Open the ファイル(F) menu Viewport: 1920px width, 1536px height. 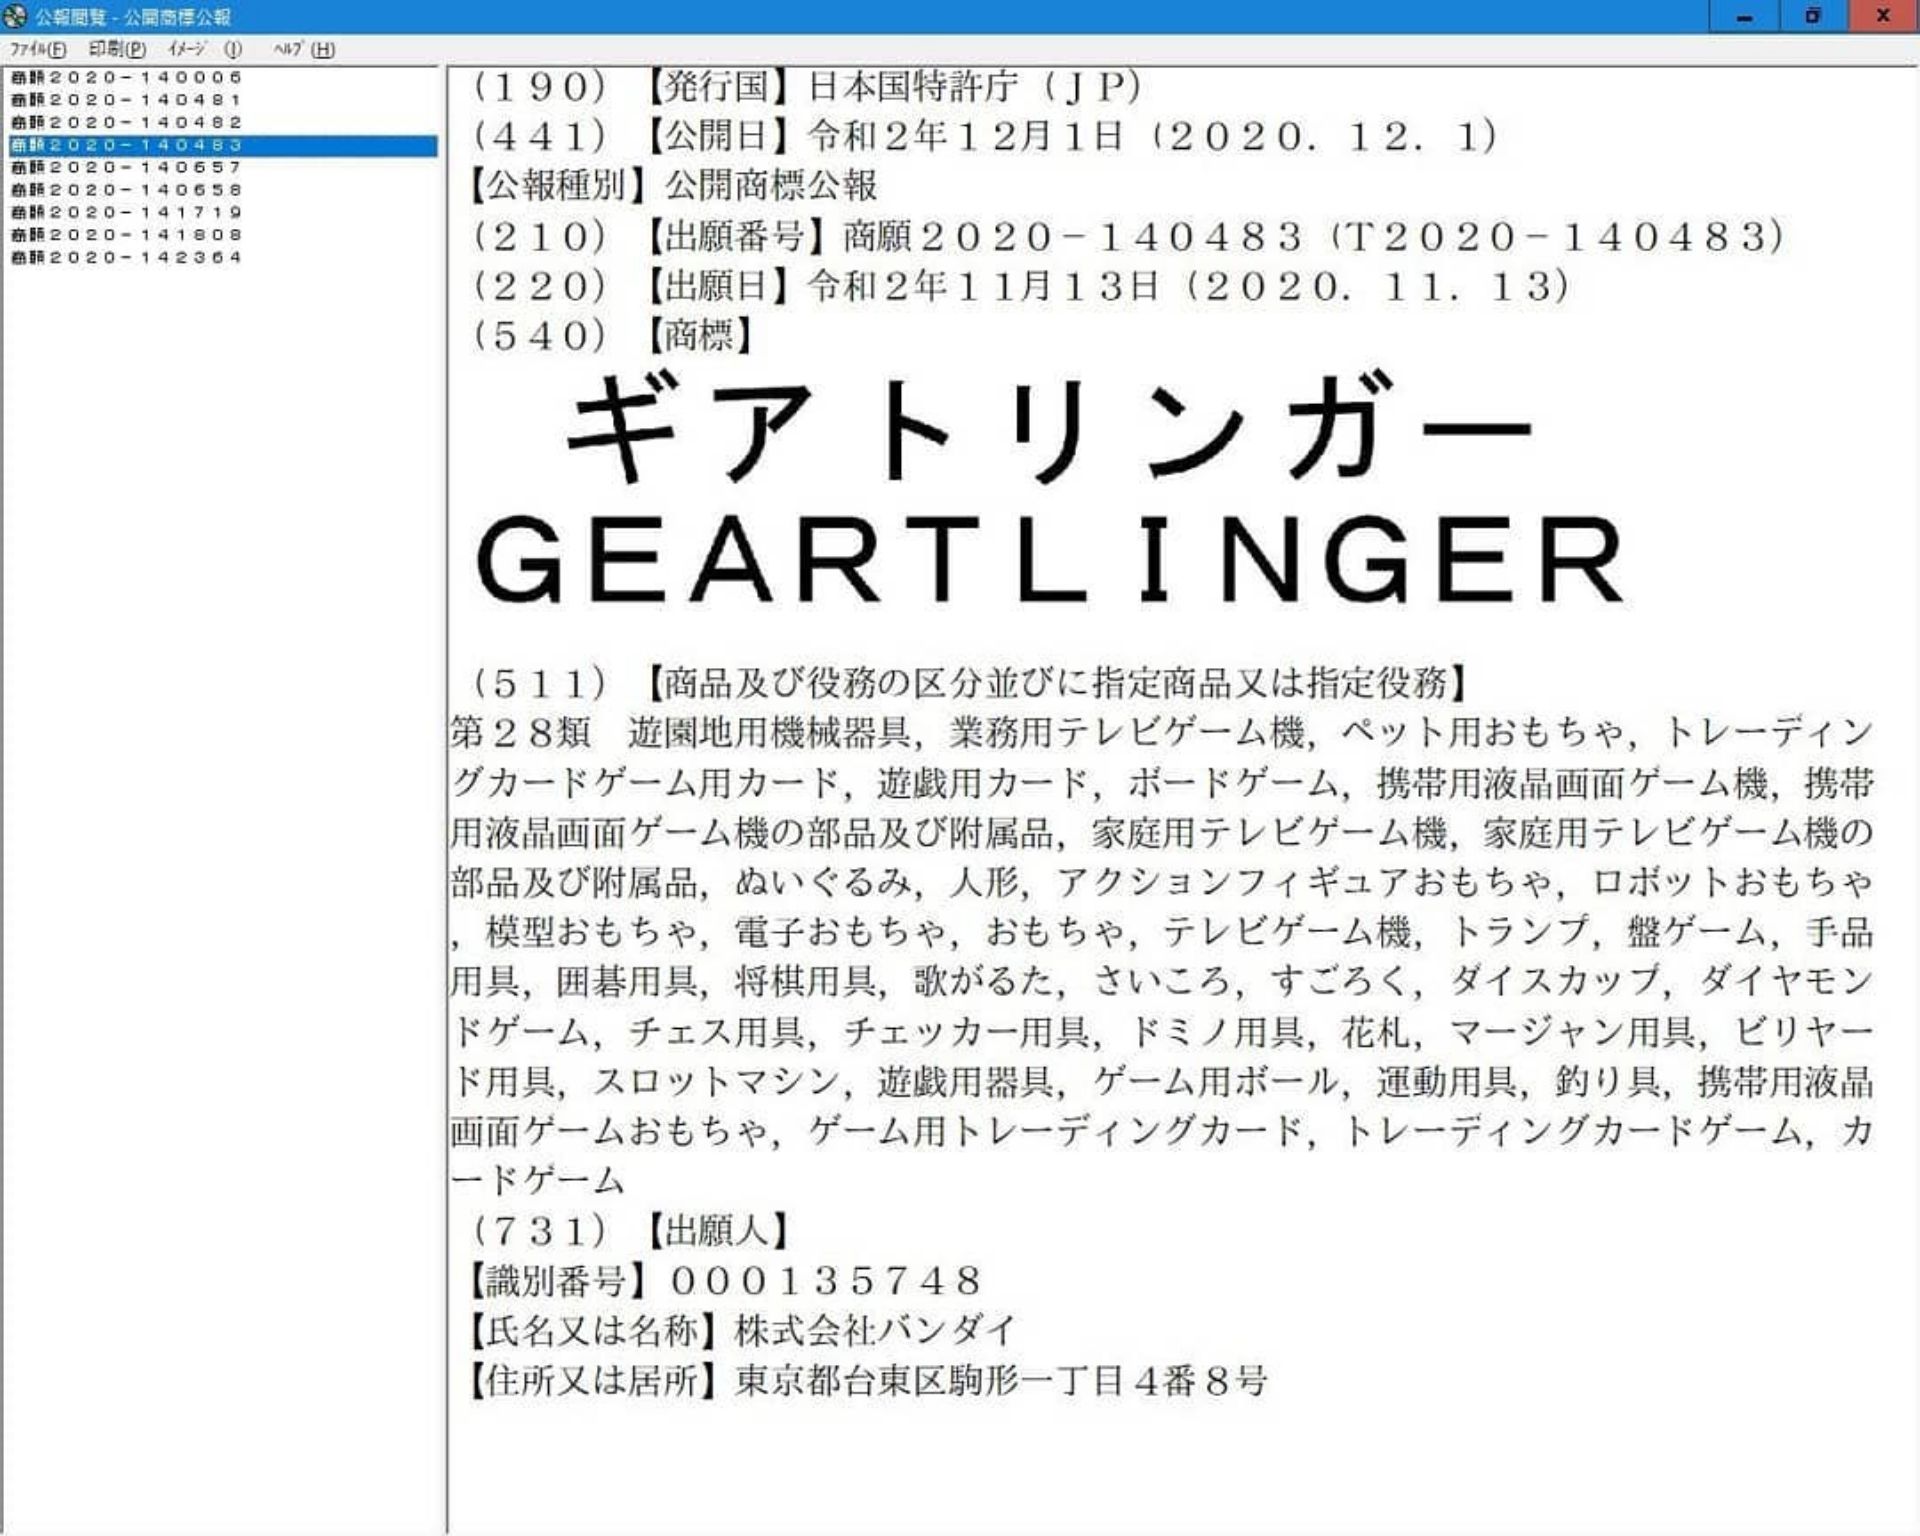coord(38,49)
